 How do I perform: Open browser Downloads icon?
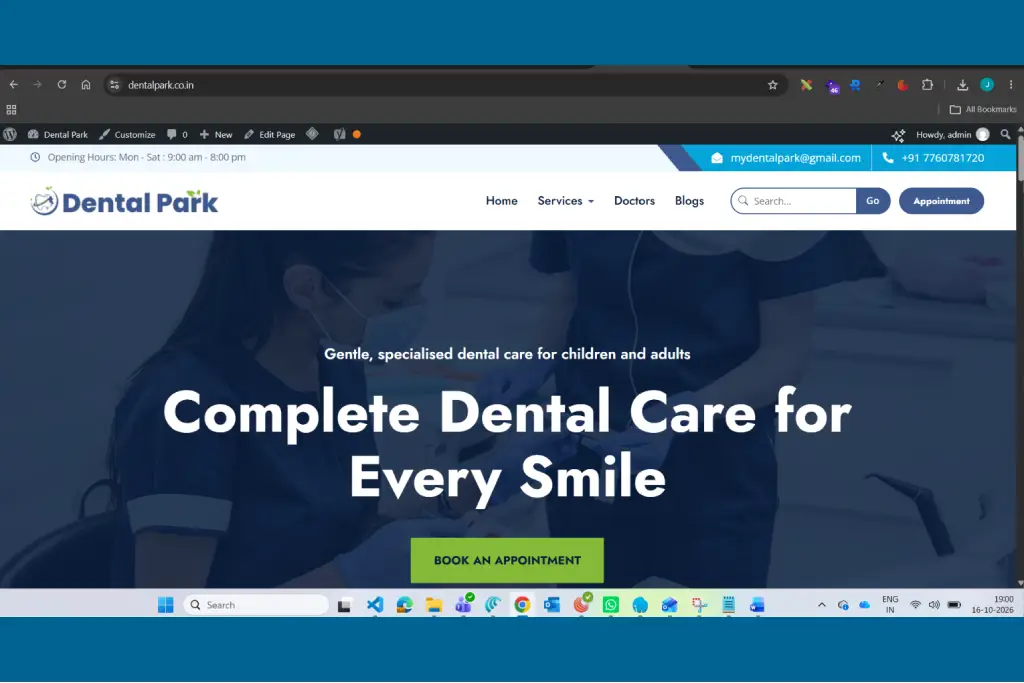(963, 85)
